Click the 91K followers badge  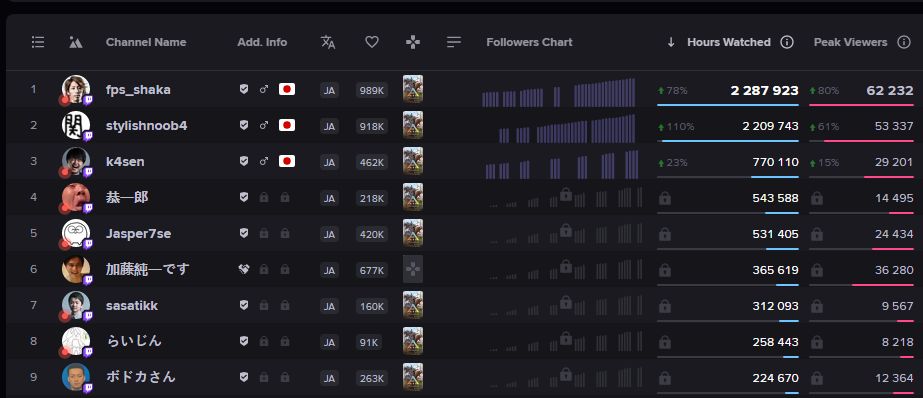click(368, 342)
